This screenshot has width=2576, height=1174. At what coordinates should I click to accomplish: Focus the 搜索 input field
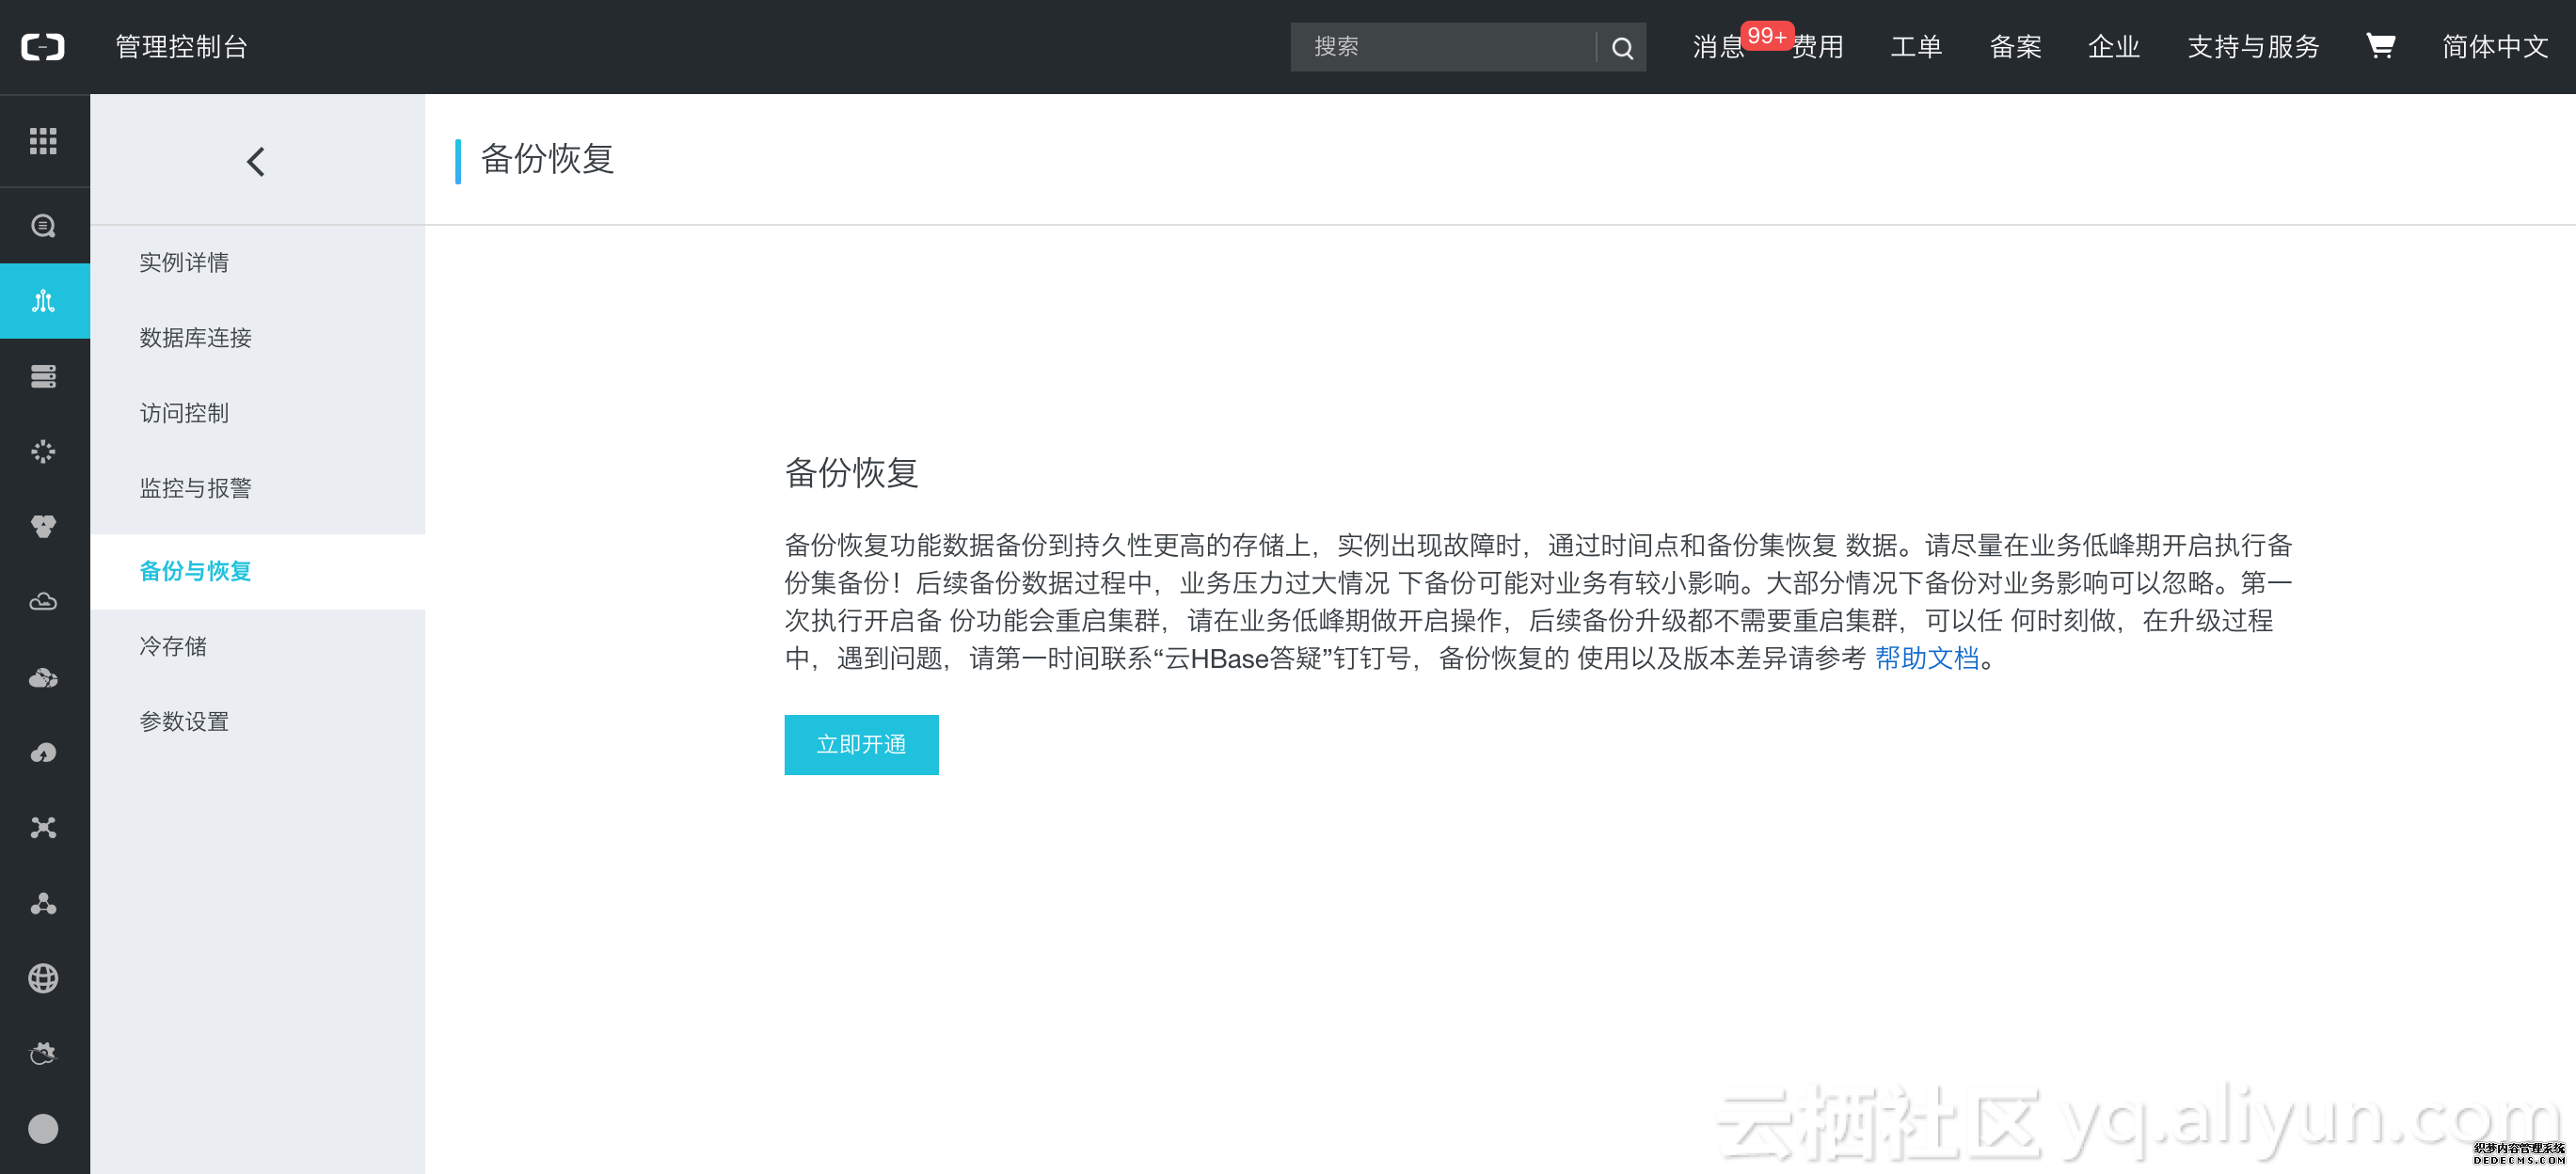click(x=1440, y=47)
